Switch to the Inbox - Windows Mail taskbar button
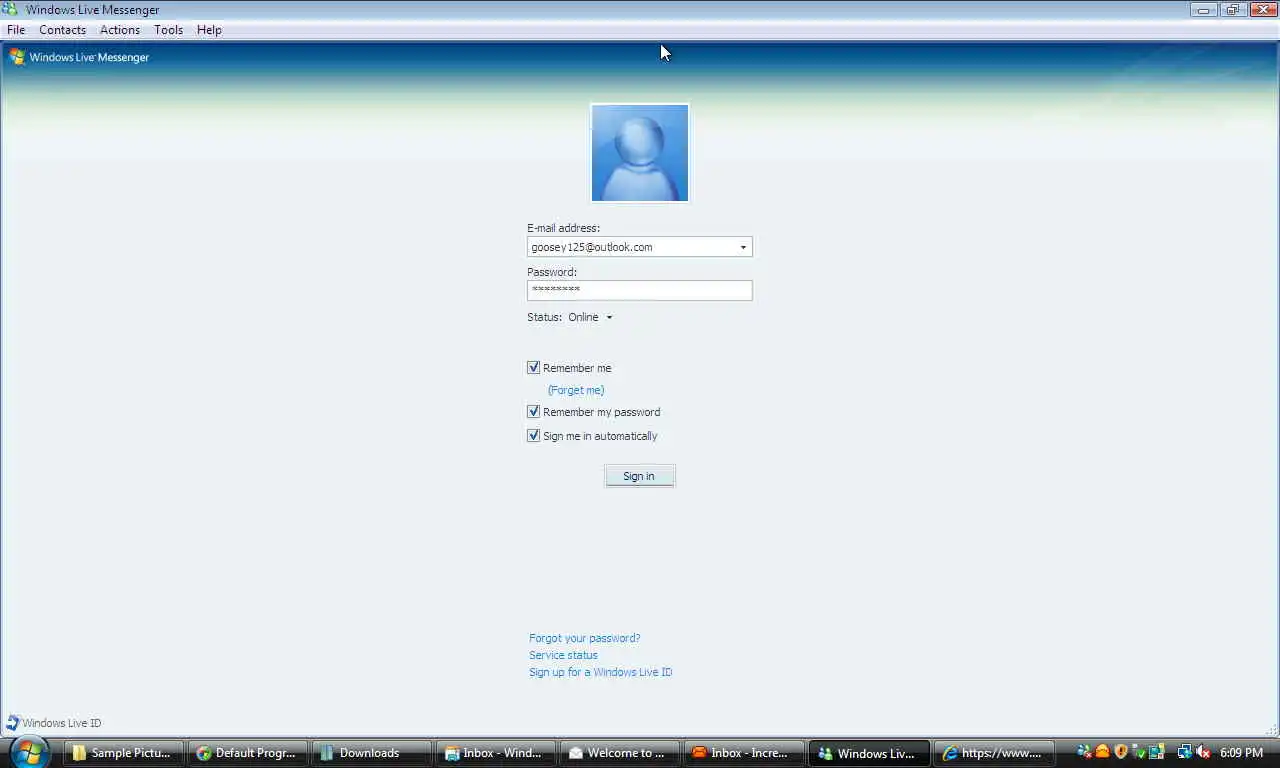 [x=496, y=753]
